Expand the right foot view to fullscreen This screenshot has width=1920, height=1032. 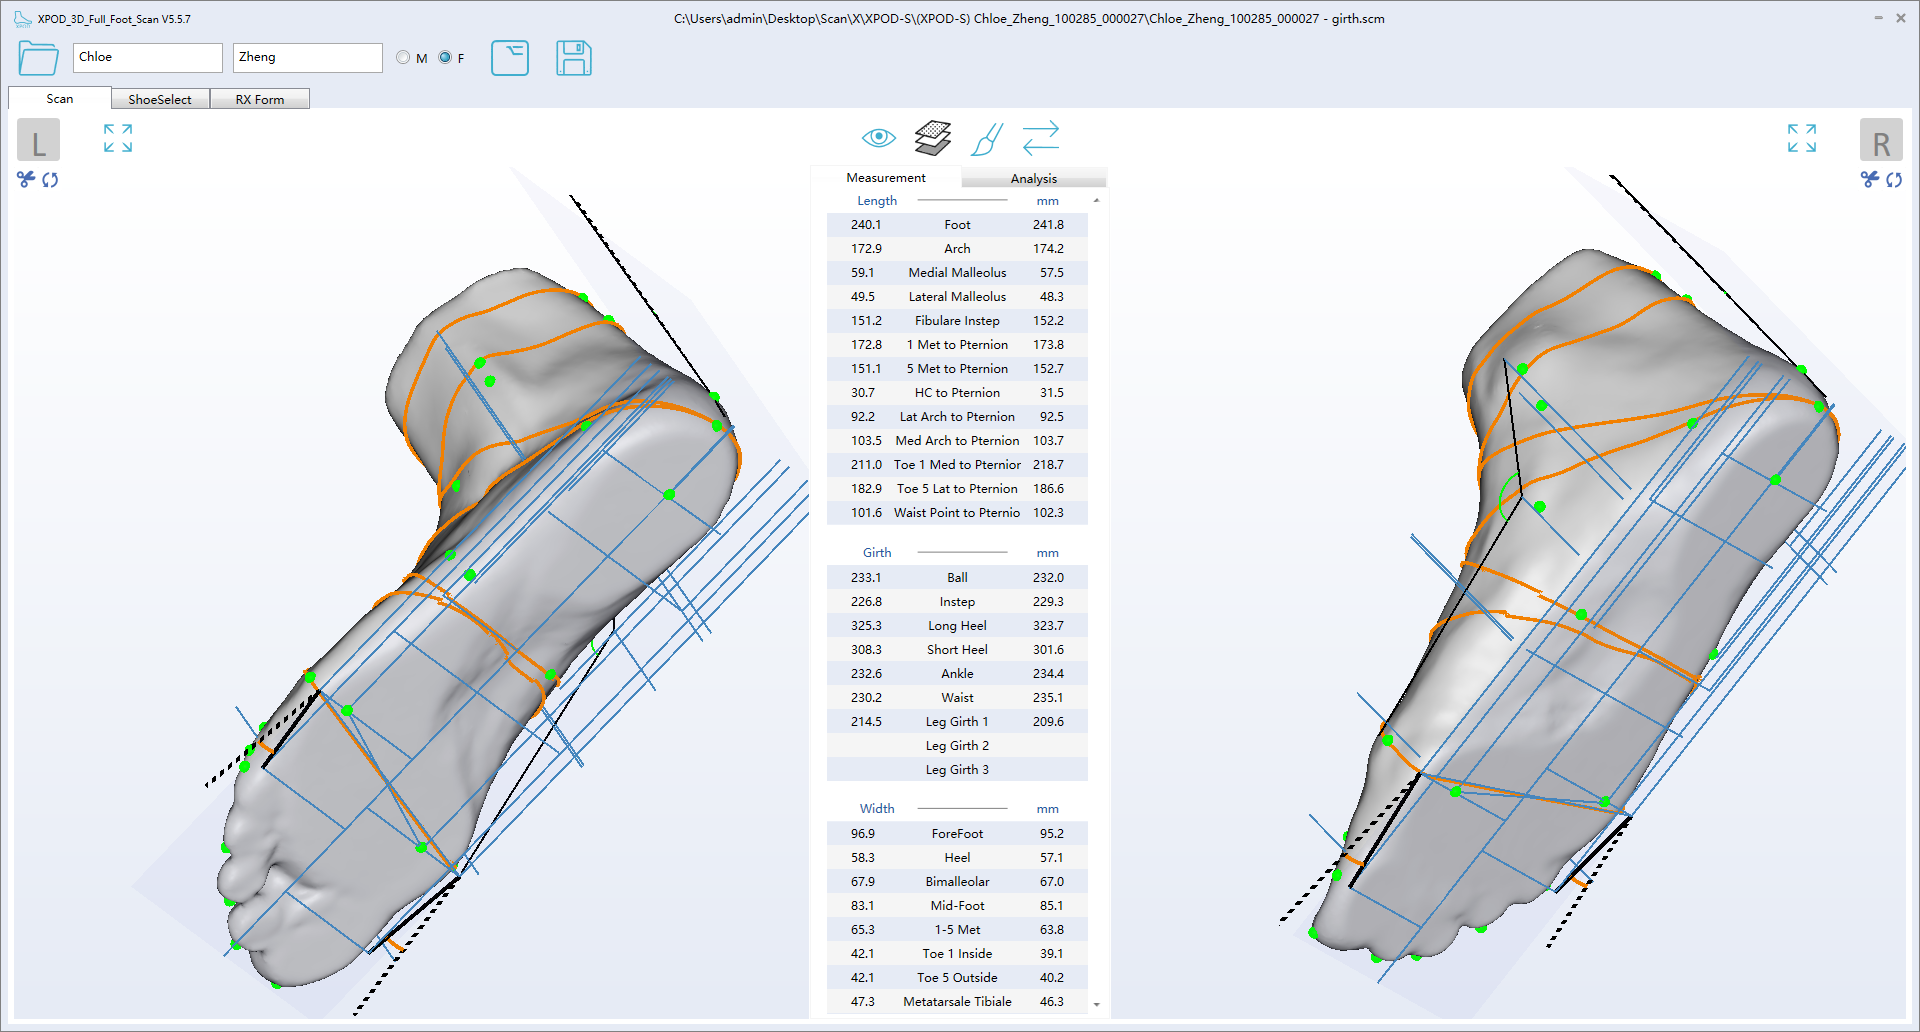tap(1802, 138)
